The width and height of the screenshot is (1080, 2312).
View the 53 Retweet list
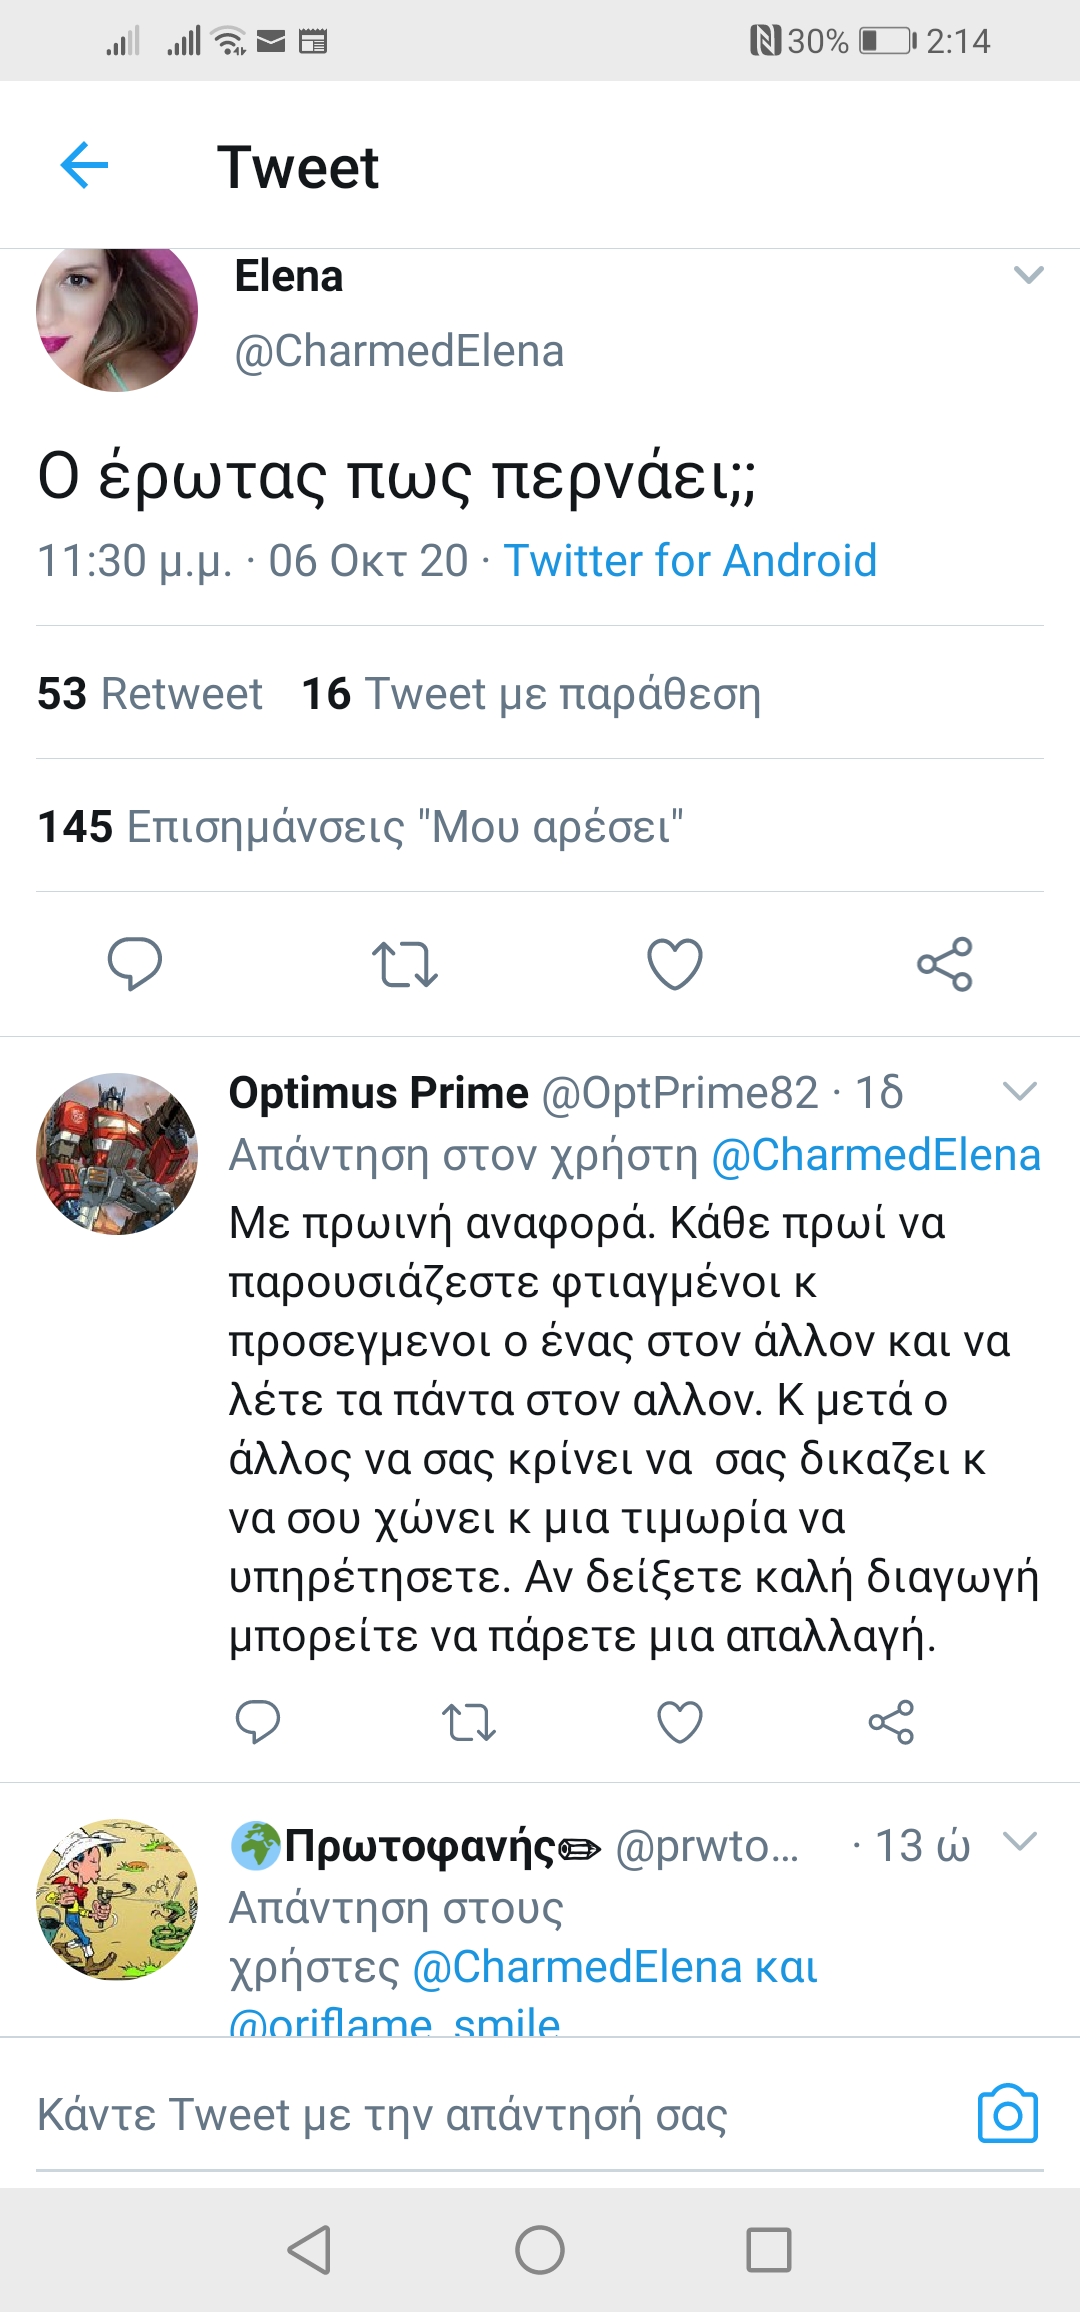[x=150, y=693]
